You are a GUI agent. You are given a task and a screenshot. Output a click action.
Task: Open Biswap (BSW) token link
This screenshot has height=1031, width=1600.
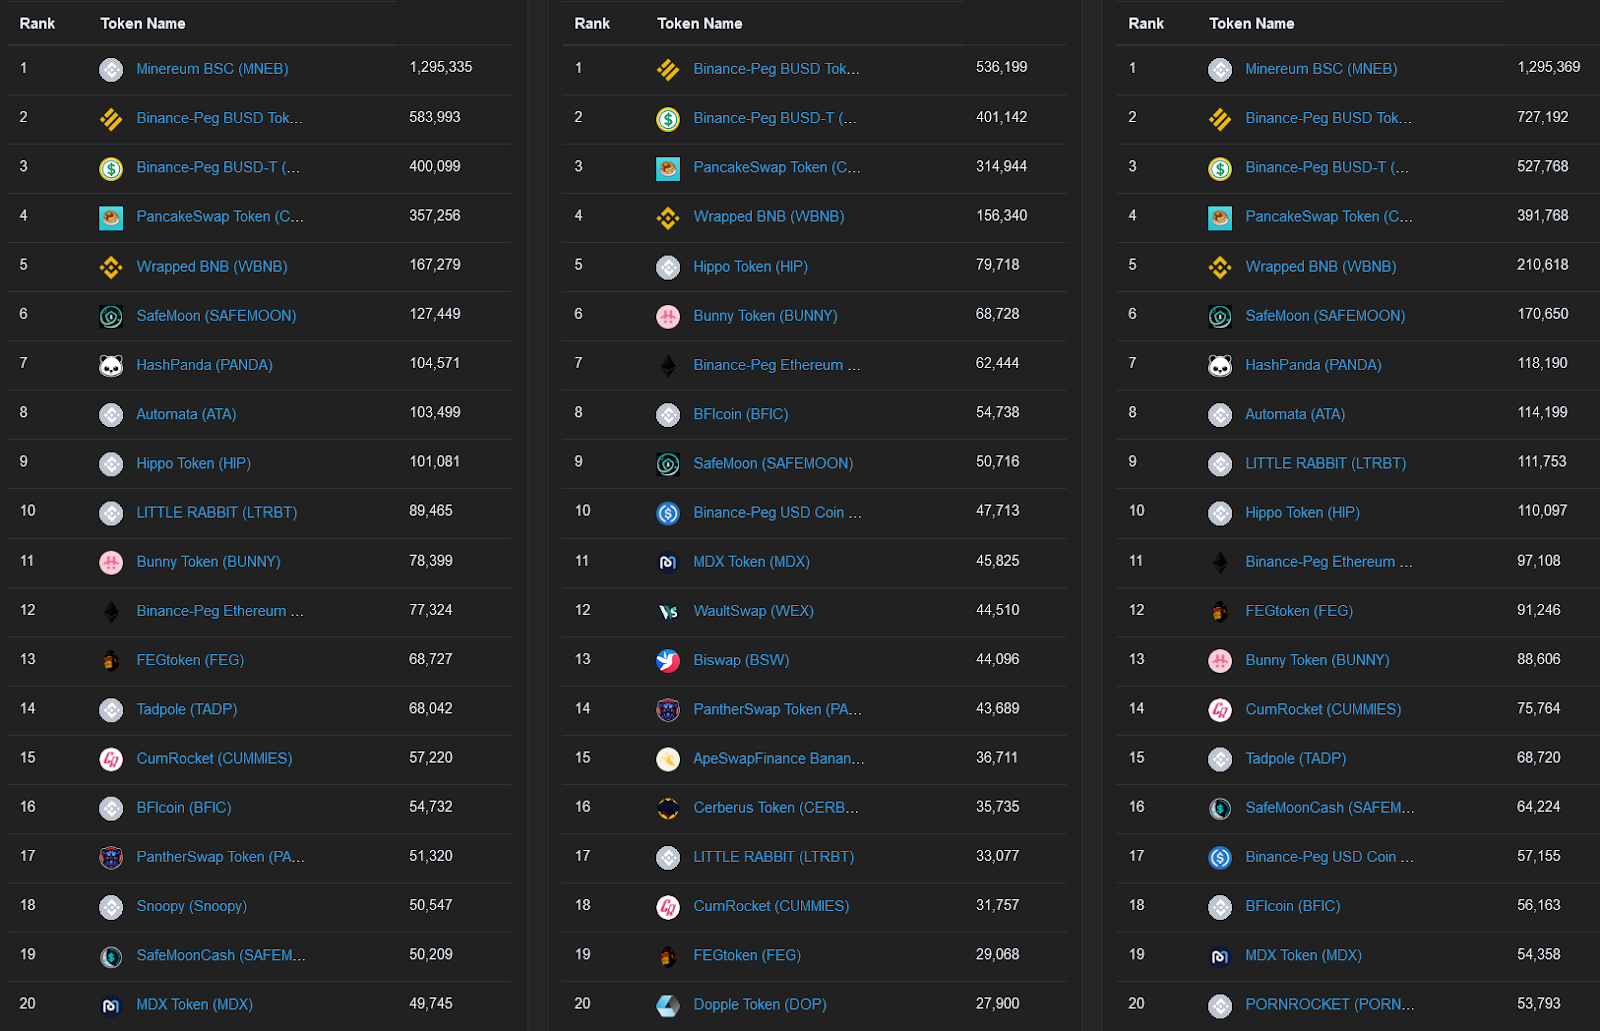pyautogui.click(x=741, y=660)
